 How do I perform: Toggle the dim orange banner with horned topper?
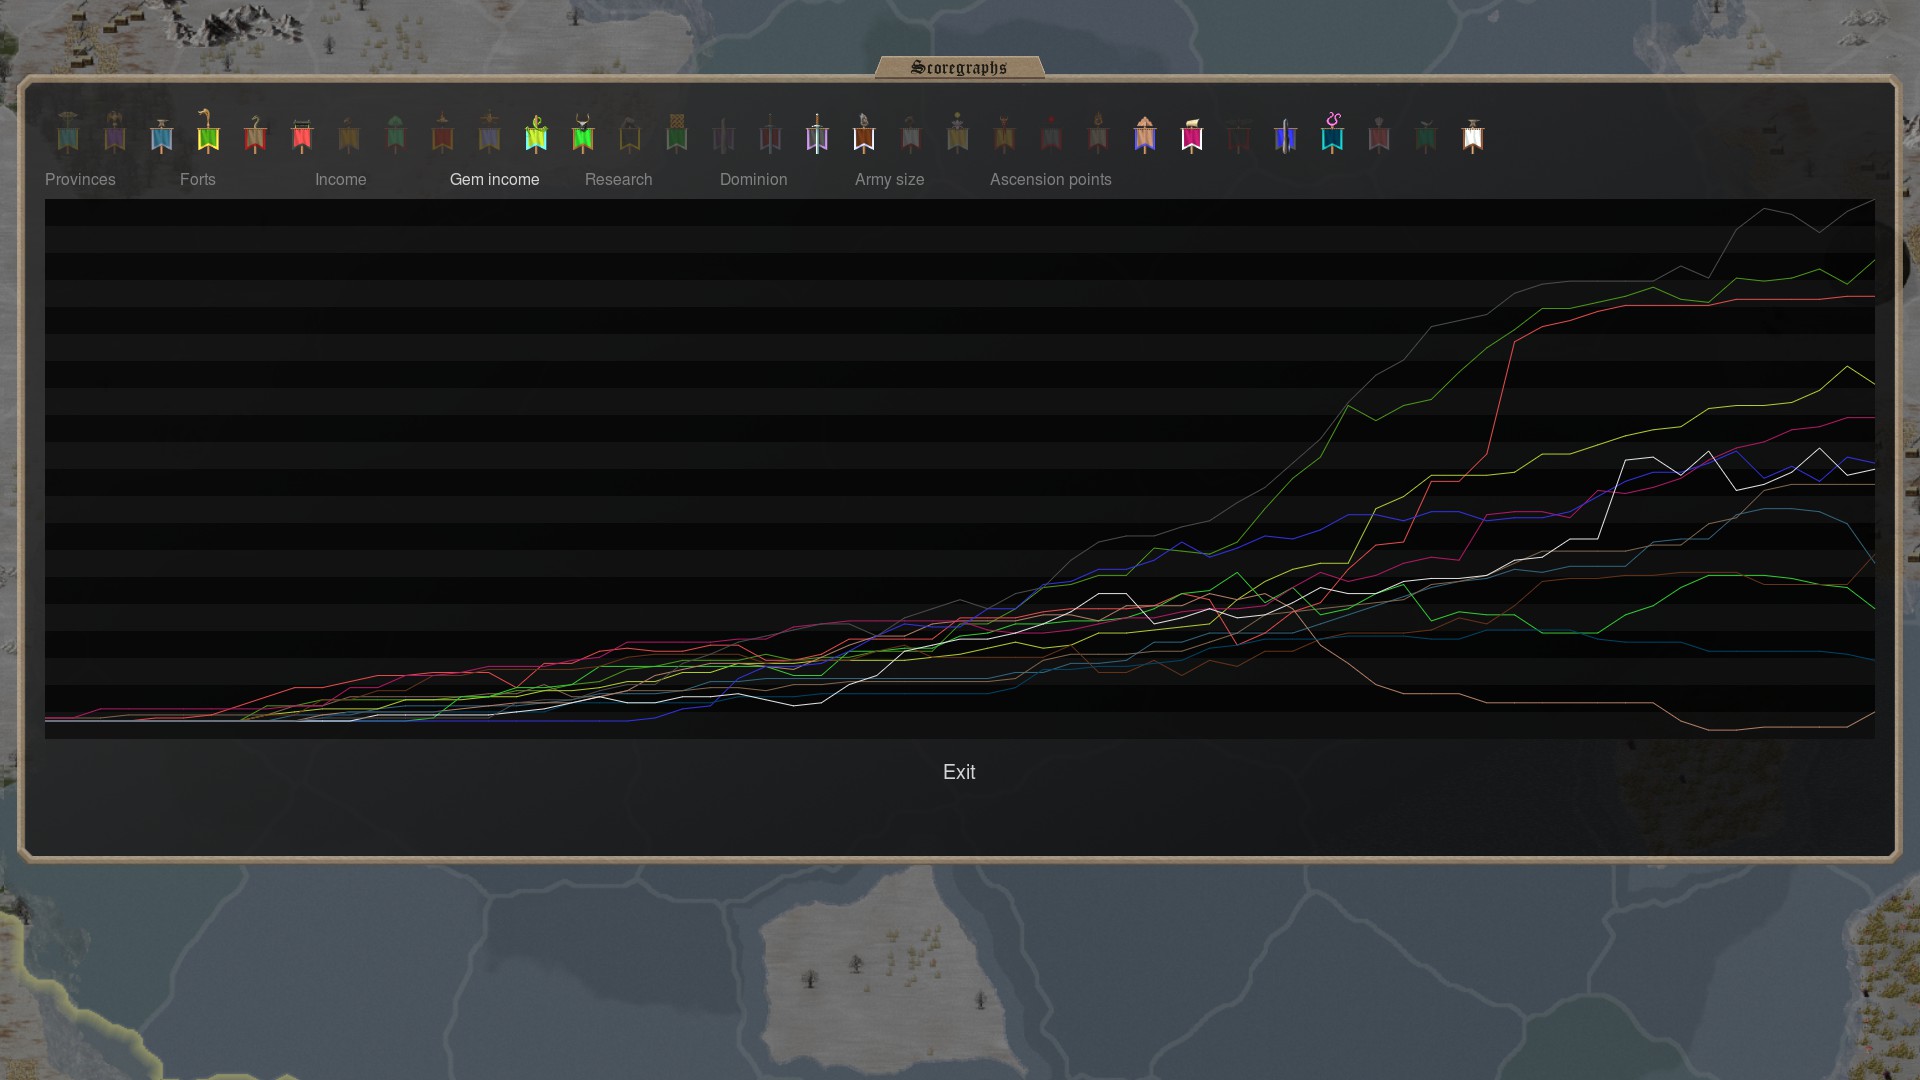1005,132
